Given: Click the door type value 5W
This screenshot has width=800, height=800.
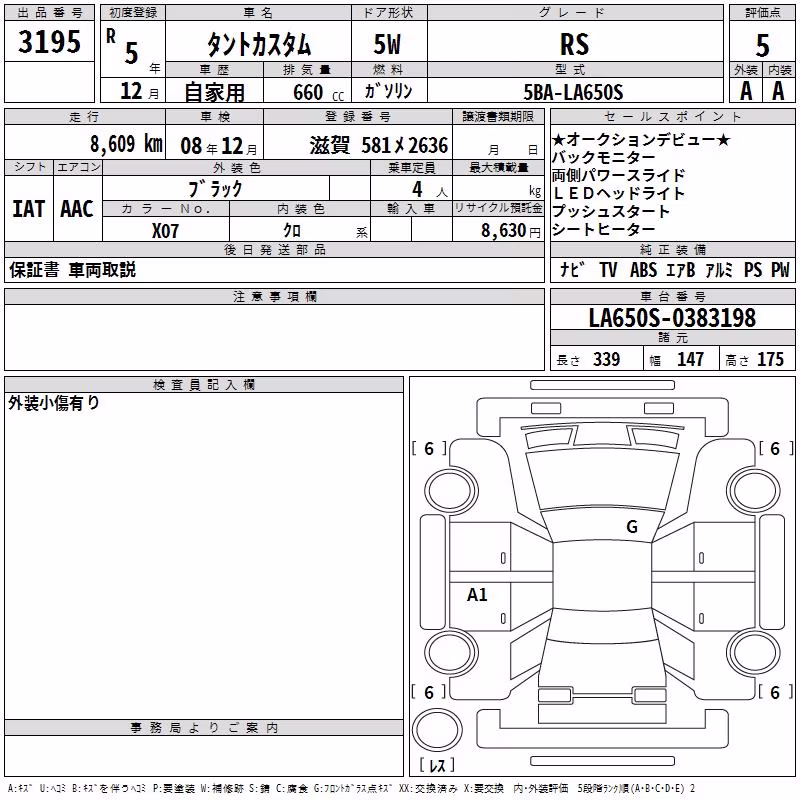Looking at the screenshot, I should tap(387, 44).
